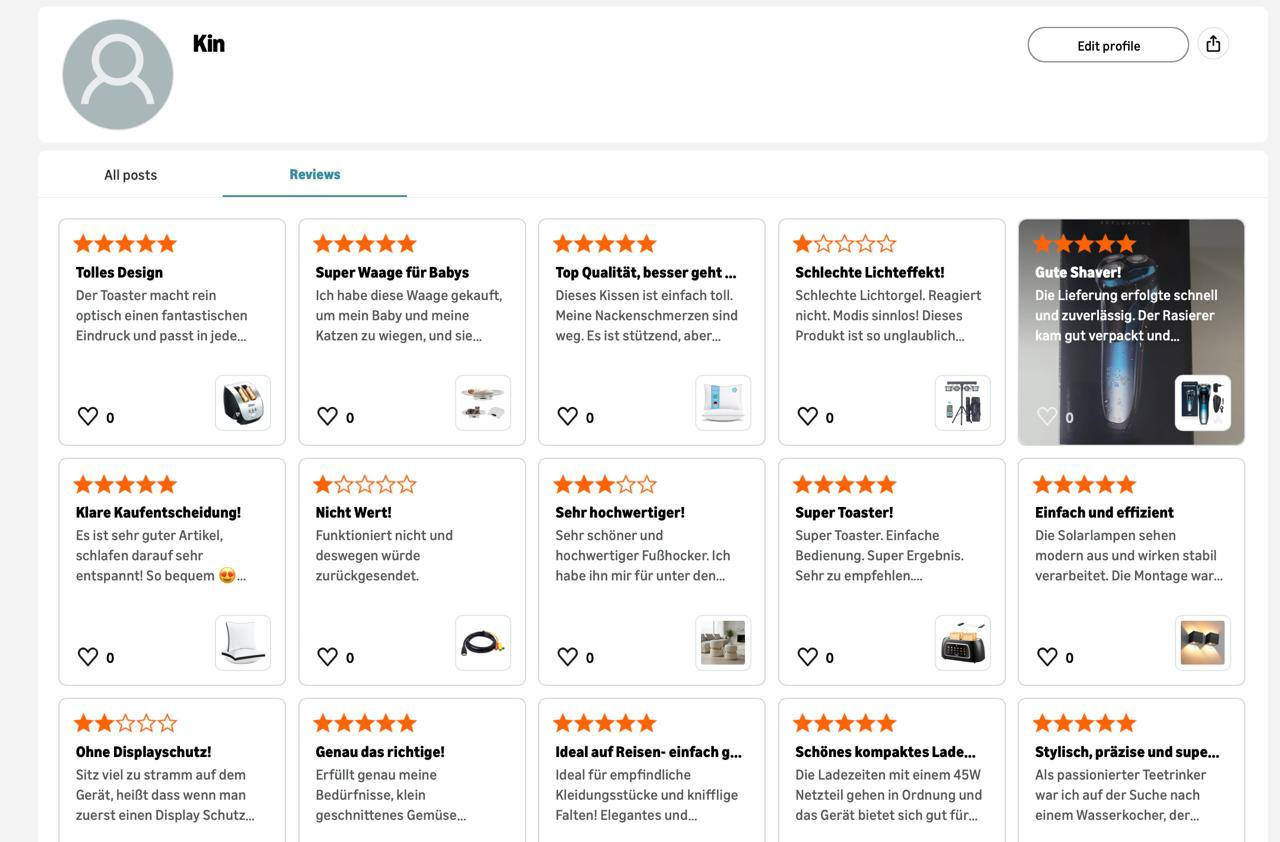
Task: Click the share profile icon
Action: click(1213, 44)
